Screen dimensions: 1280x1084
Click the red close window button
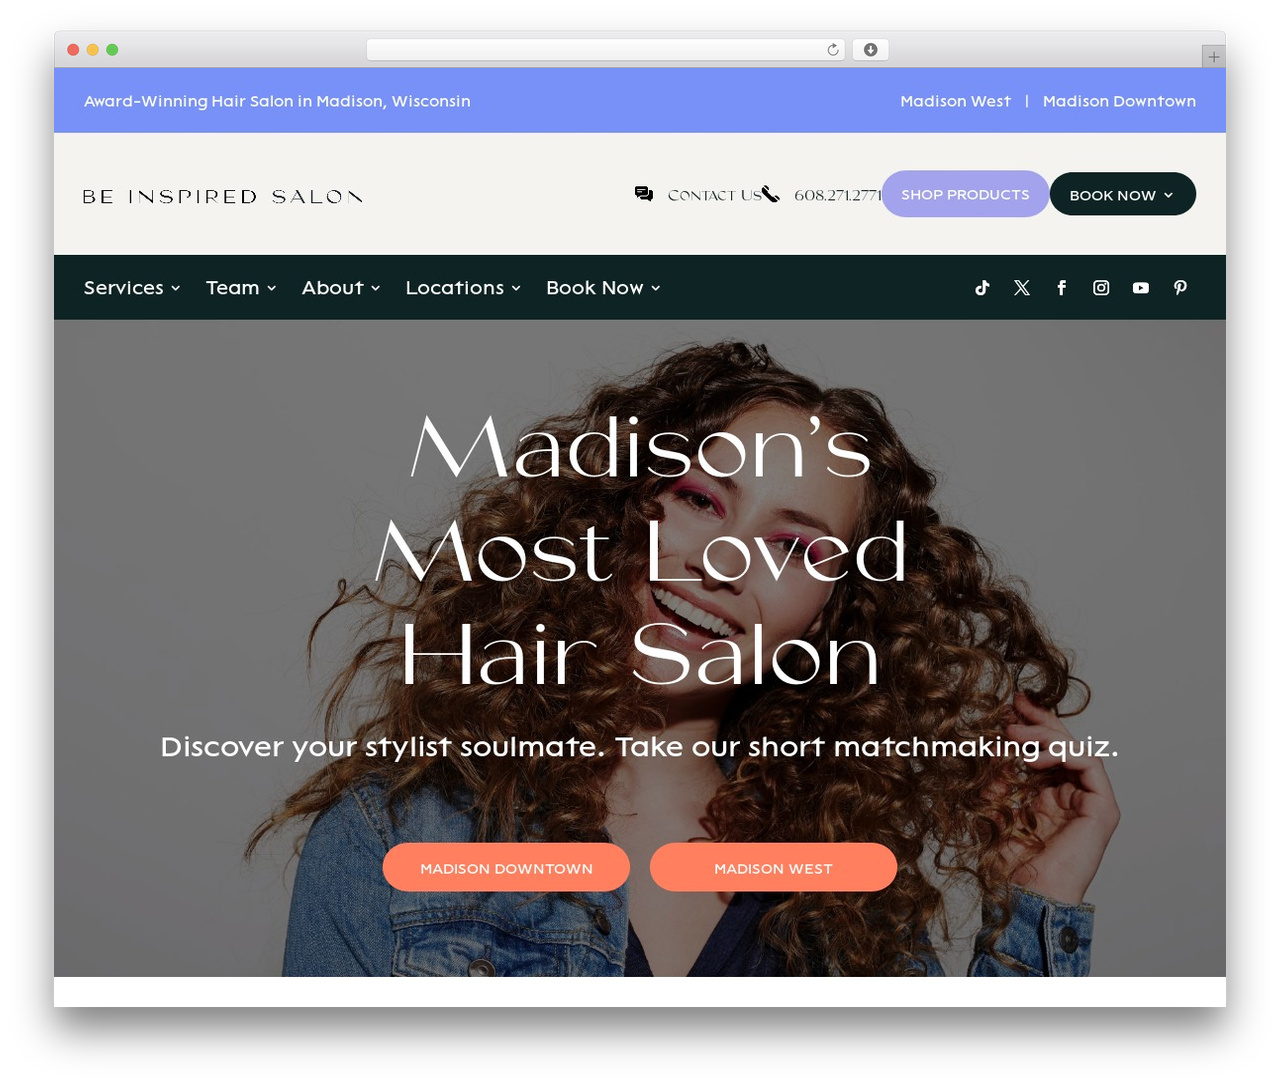[73, 50]
